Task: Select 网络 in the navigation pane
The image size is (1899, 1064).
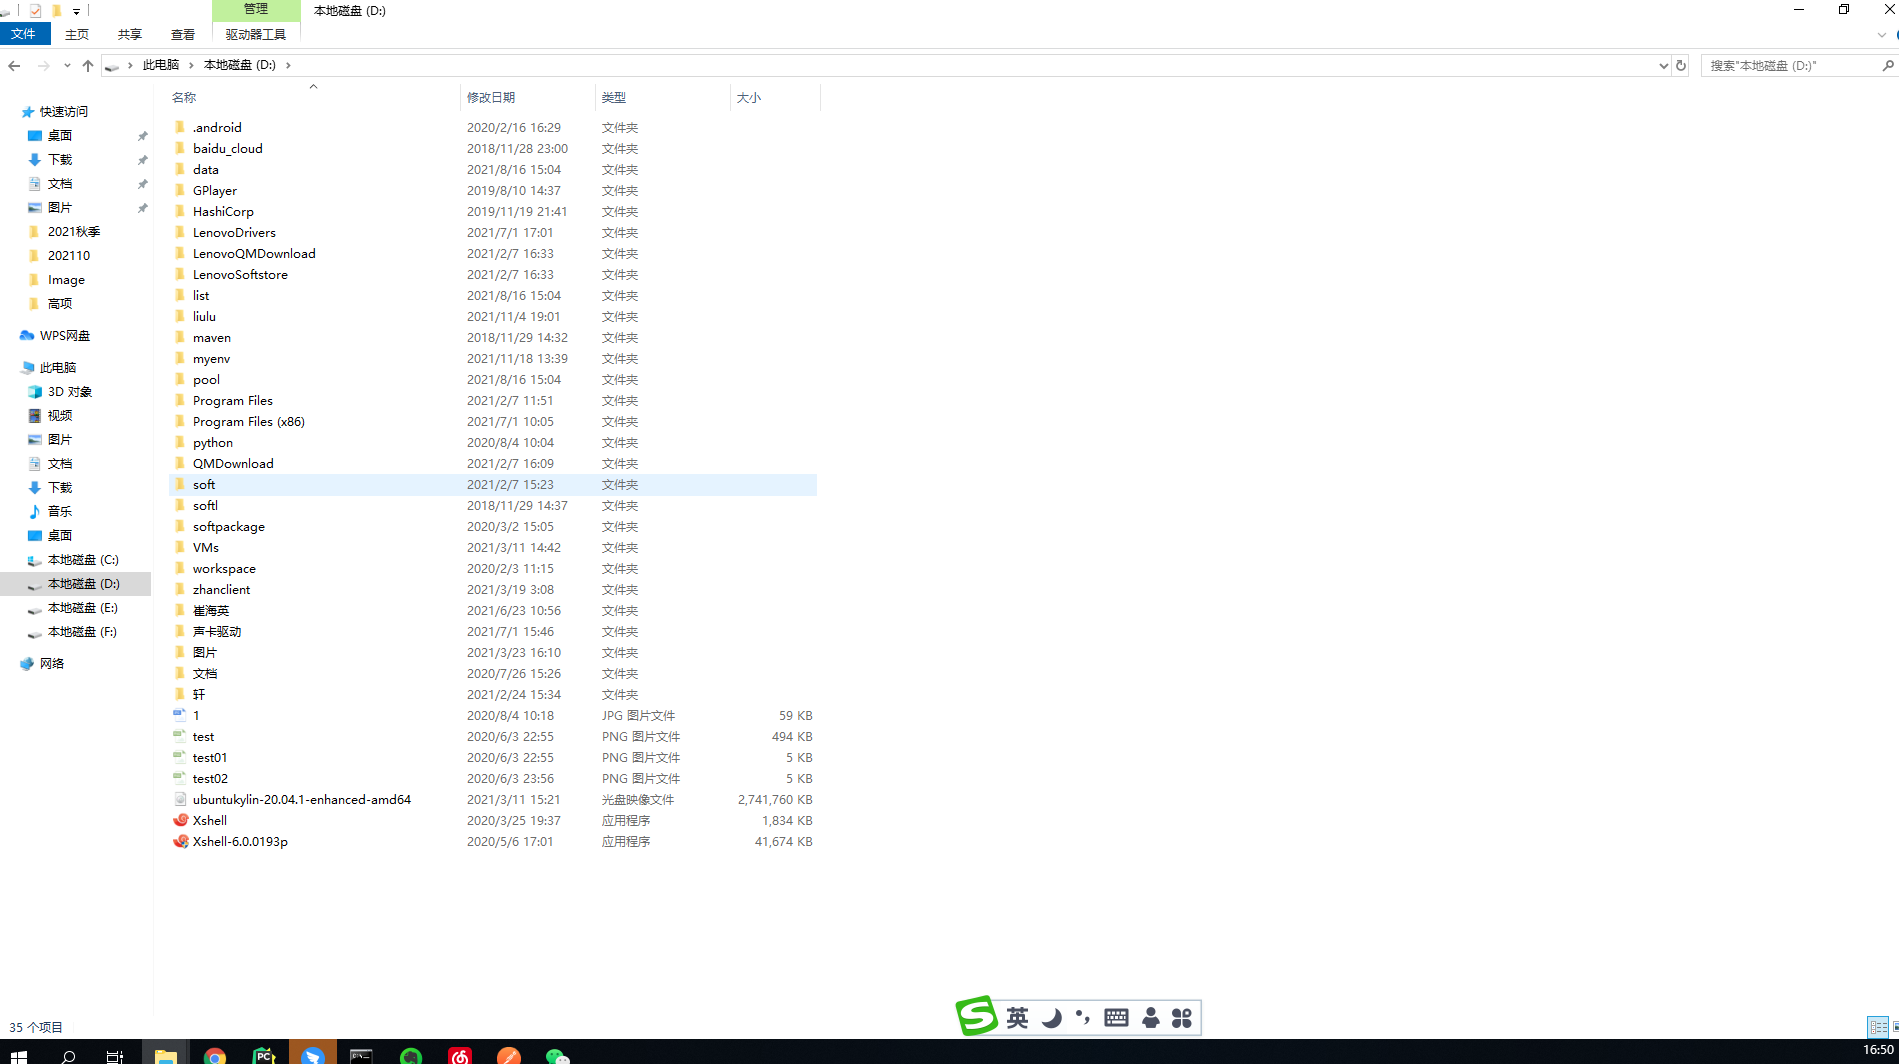Action: click(51, 664)
